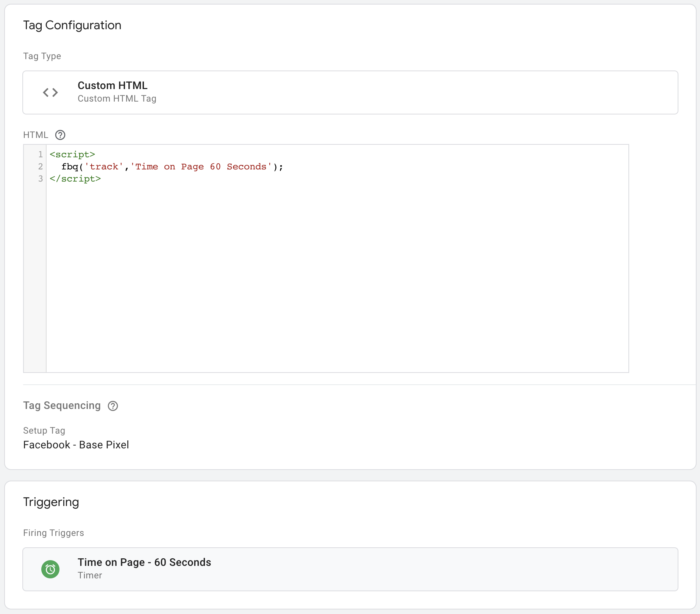This screenshot has height=614, width=700.
Task: Click line number 3 in editor gutter
Action: tap(40, 179)
